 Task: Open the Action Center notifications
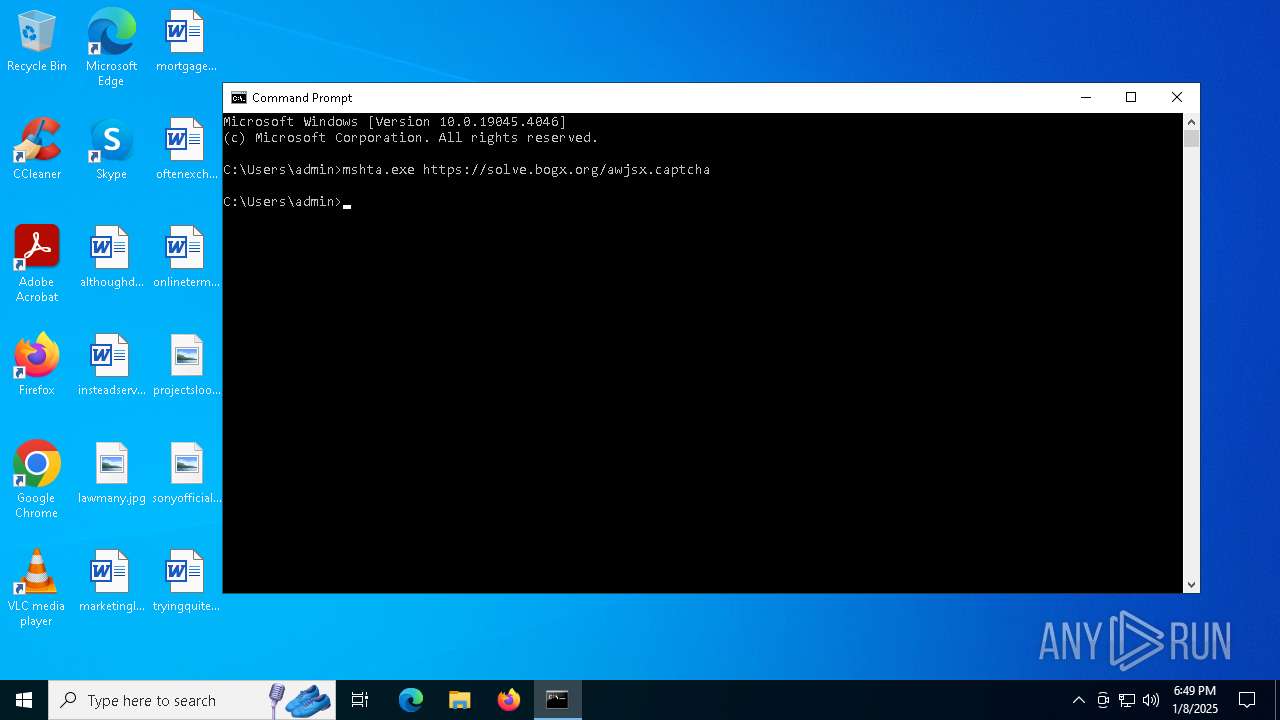coord(1247,700)
